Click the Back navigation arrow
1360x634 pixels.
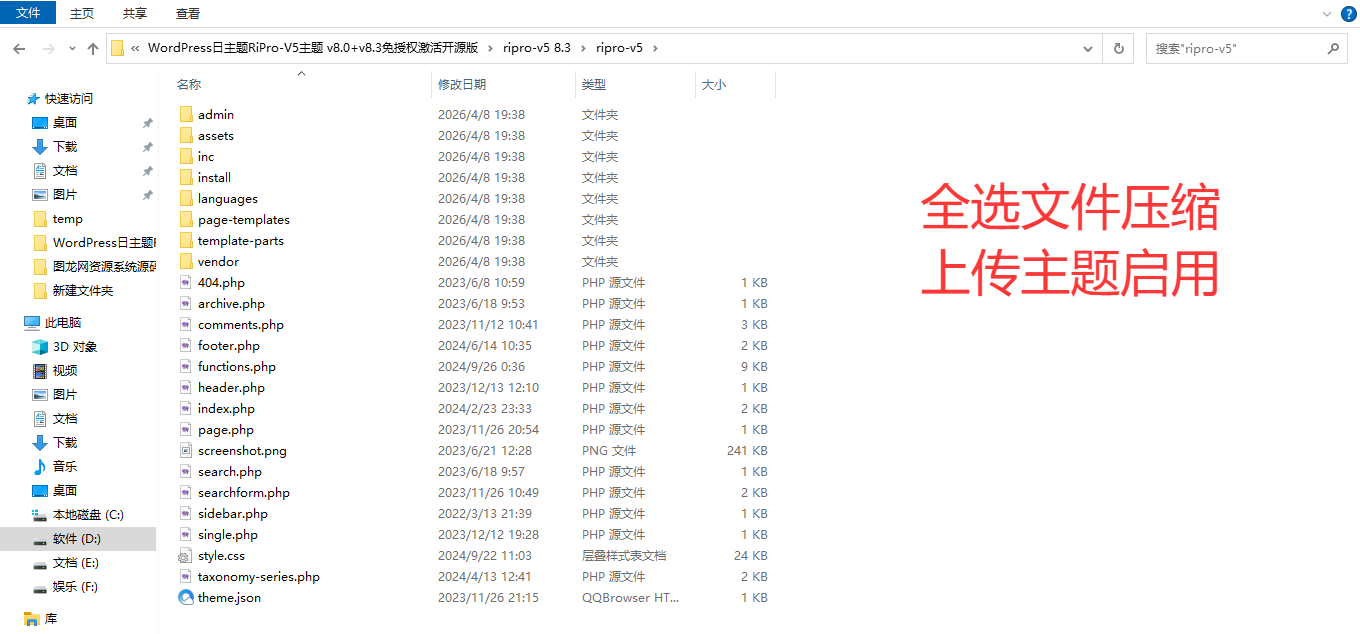point(19,48)
